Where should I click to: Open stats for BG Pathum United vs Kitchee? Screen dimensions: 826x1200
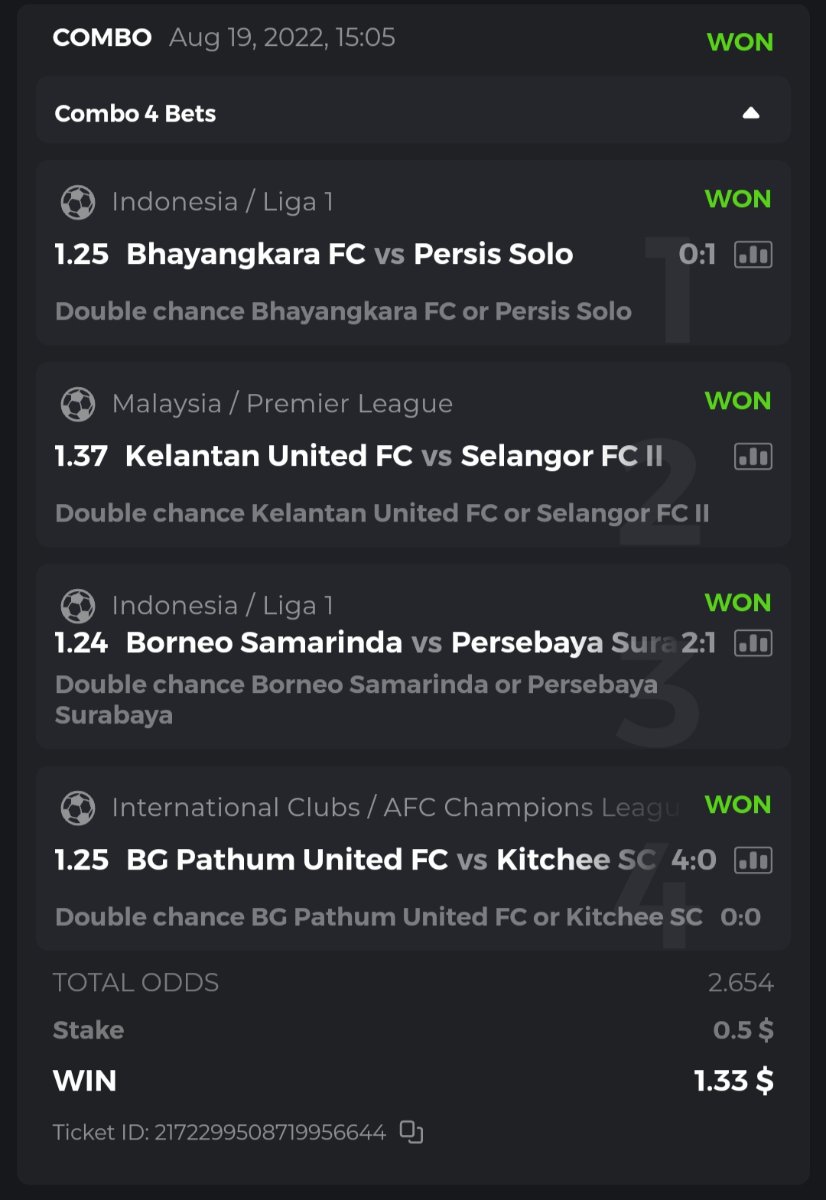[753, 860]
